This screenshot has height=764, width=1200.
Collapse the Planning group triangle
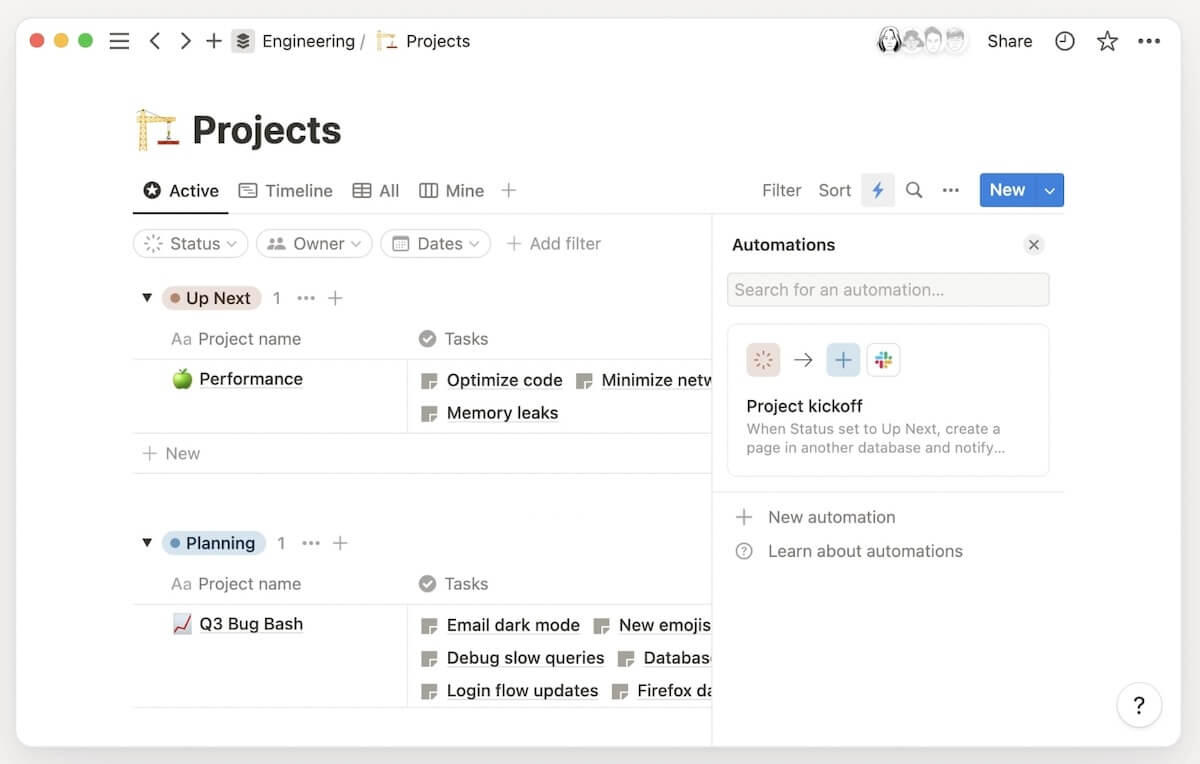(x=147, y=543)
